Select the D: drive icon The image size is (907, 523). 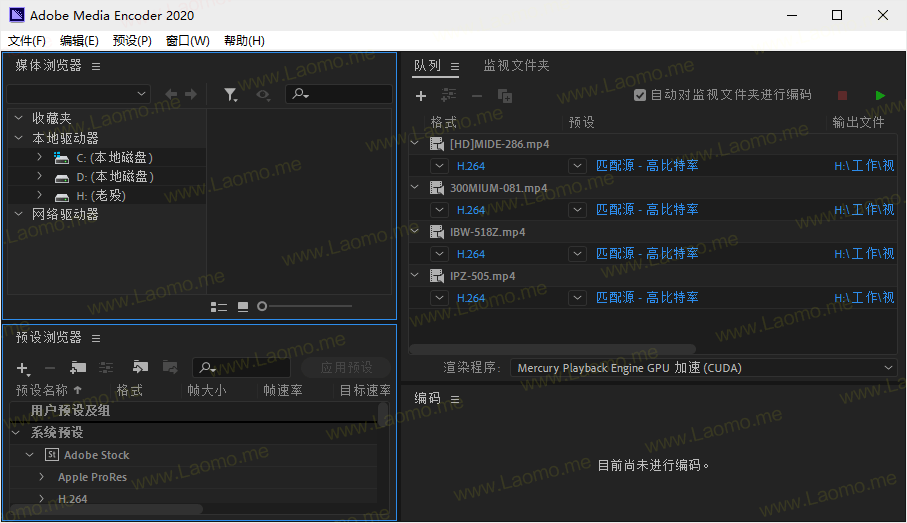point(61,178)
